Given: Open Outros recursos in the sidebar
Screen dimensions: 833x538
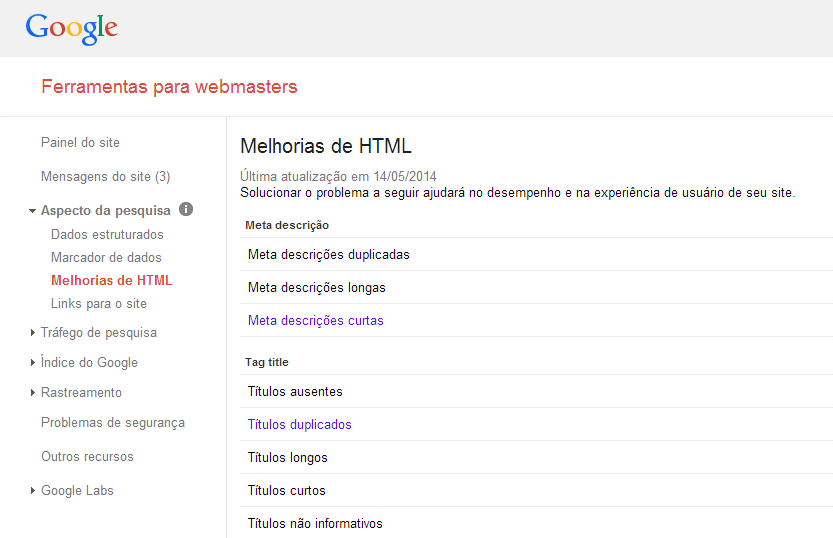Looking at the screenshot, I should click(87, 457).
